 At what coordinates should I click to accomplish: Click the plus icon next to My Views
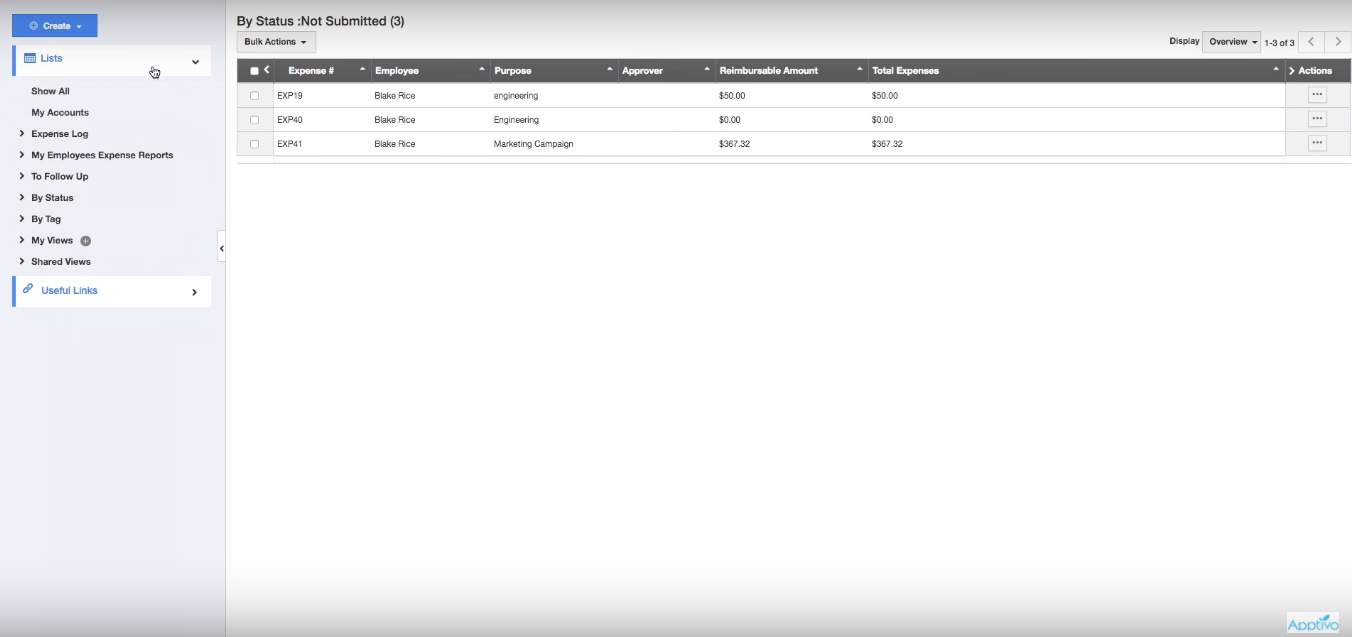click(x=84, y=240)
